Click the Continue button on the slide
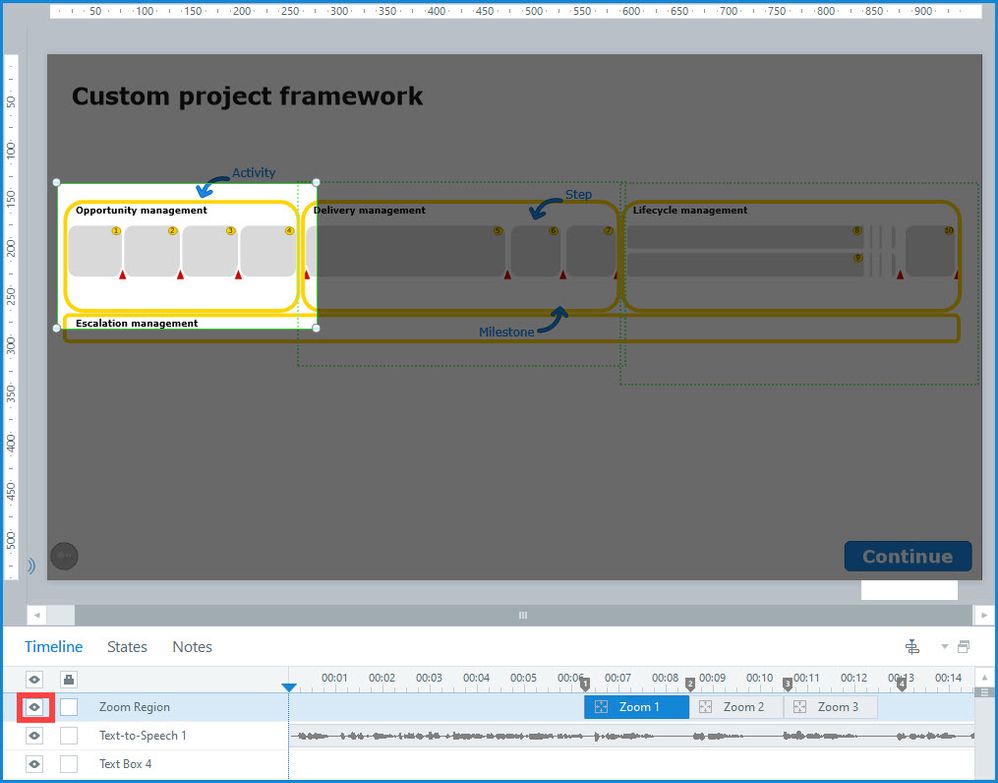This screenshot has height=783, width=998. point(907,557)
